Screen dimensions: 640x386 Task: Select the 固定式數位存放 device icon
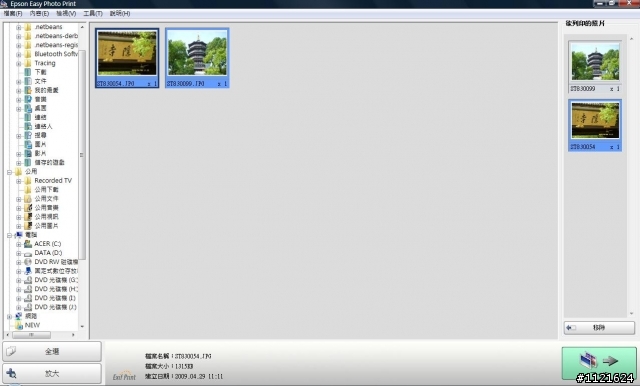[28, 271]
